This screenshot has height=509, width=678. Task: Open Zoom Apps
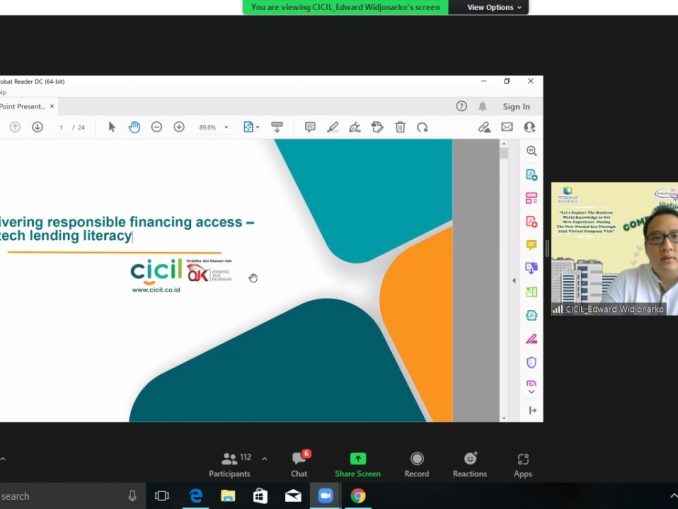(x=523, y=464)
